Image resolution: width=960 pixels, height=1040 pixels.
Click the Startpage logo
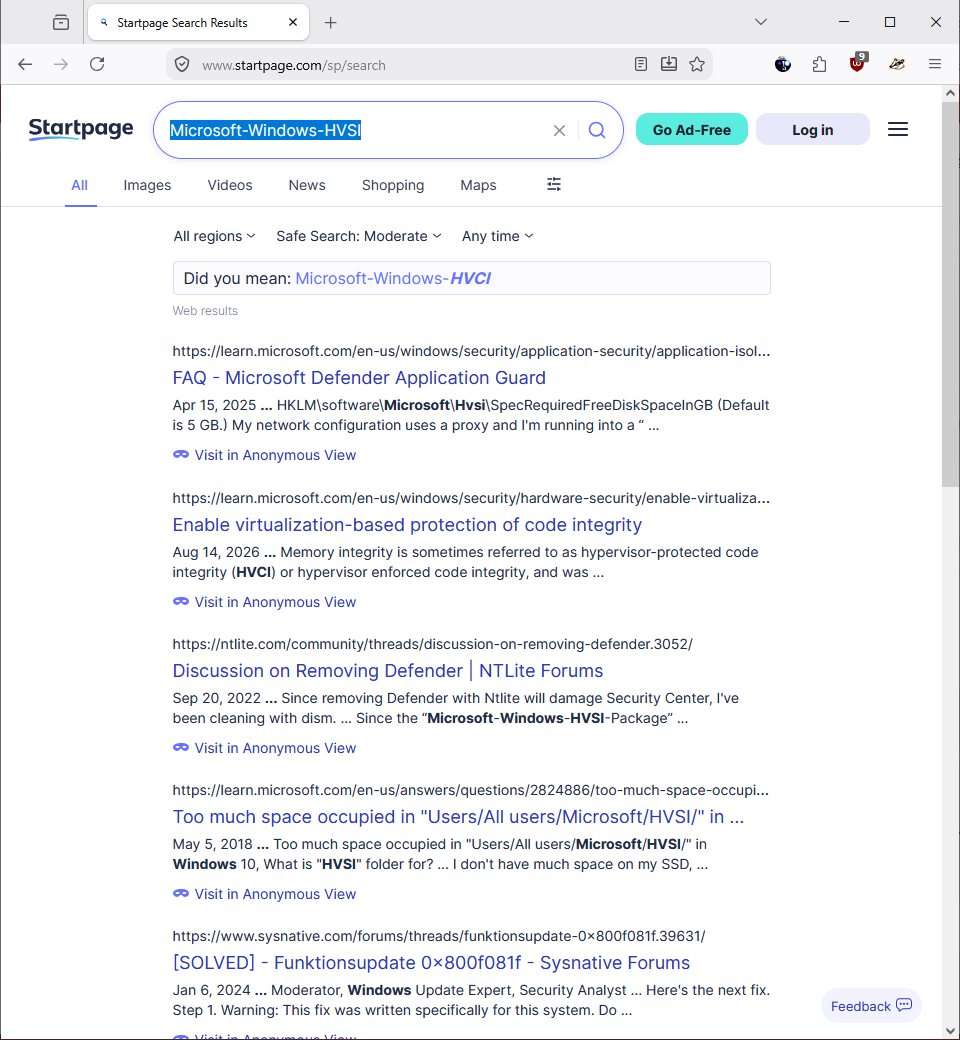pos(81,129)
